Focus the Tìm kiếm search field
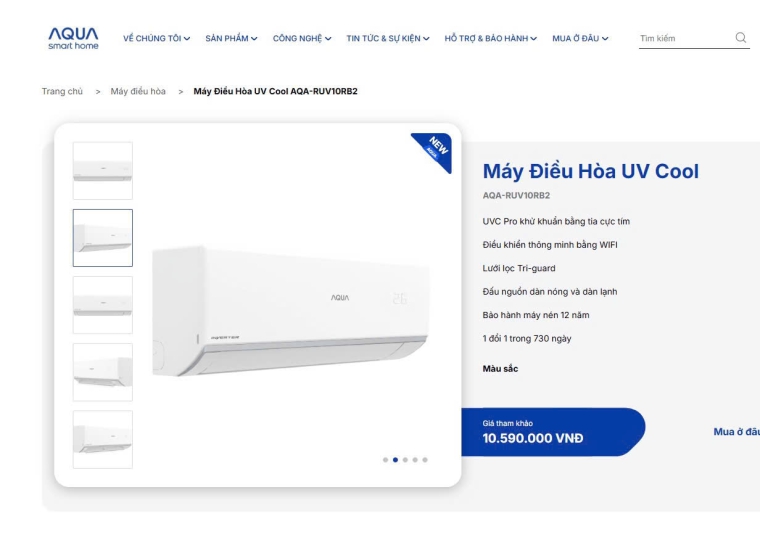Image resolution: width=760 pixels, height=540 pixels. tap(686, 38)
